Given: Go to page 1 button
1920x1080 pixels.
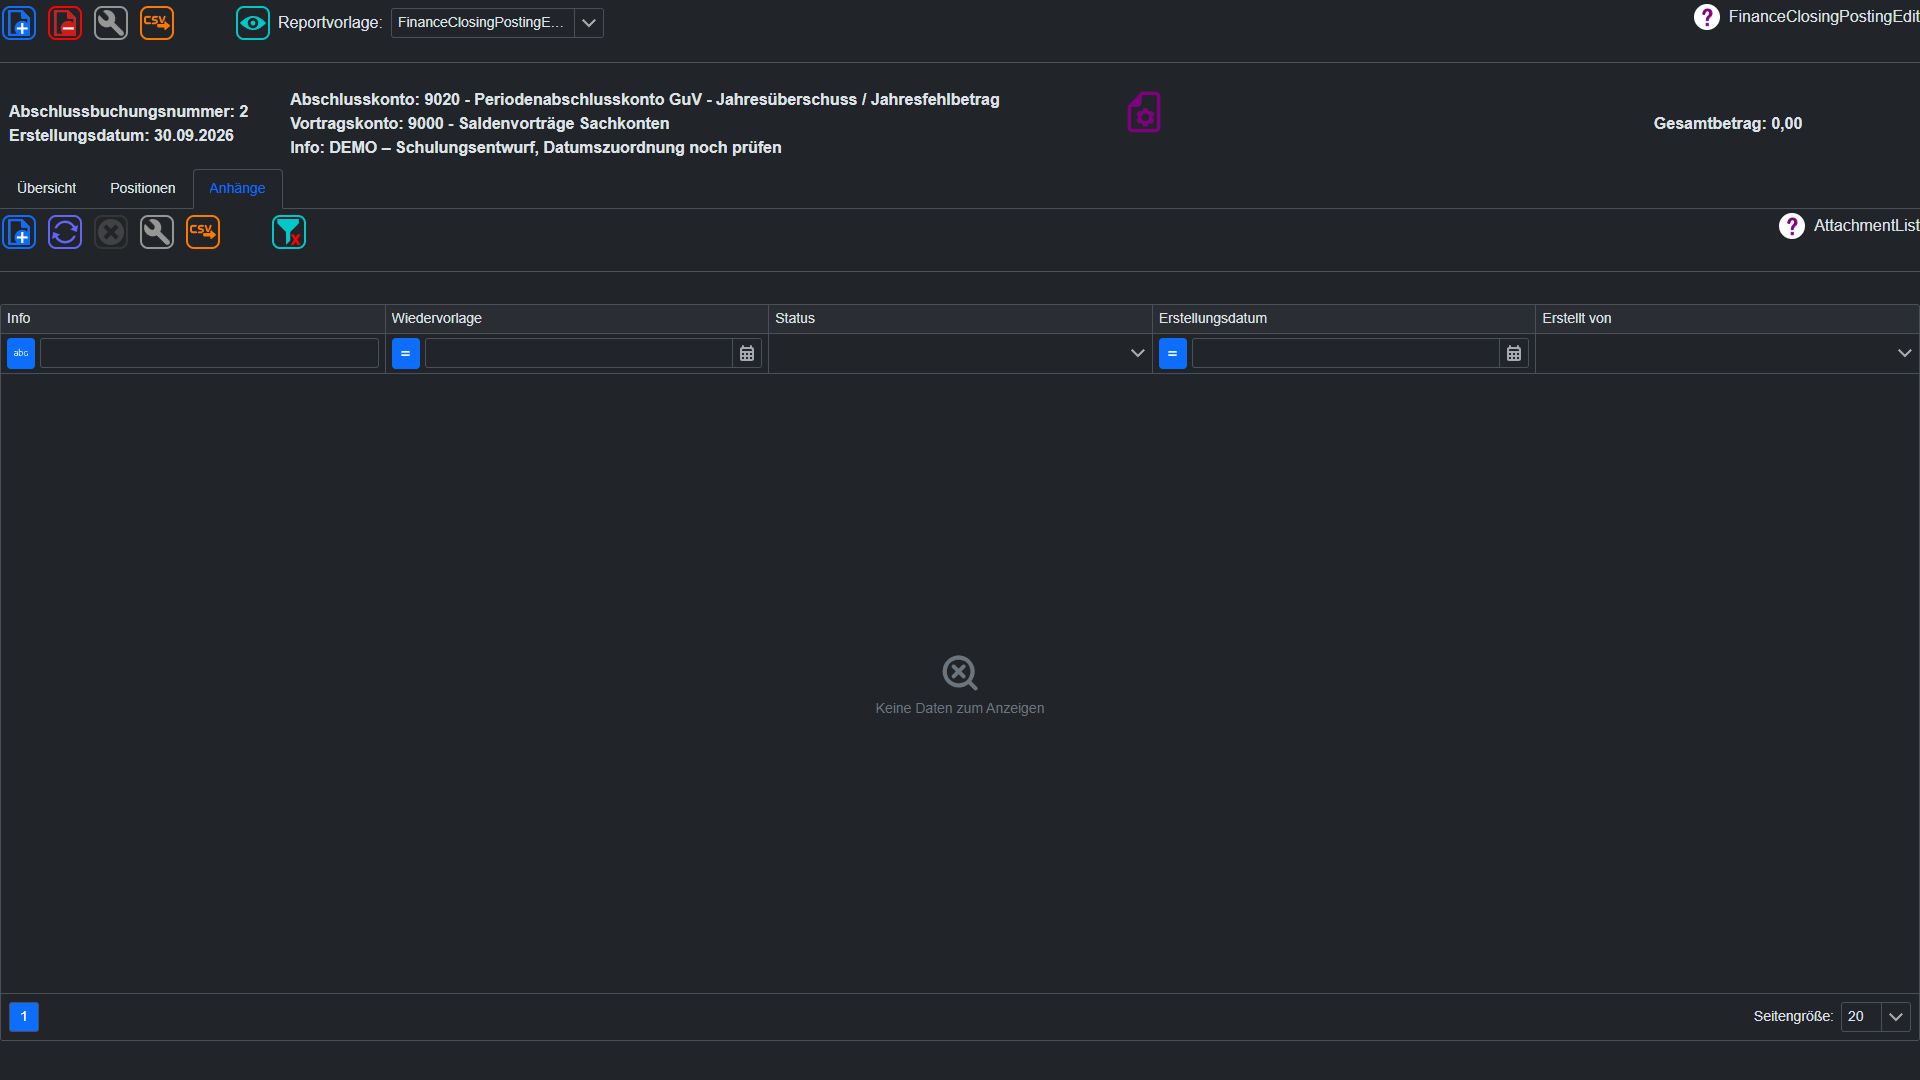Looking at the screenshot, I should pos(24,1016).
